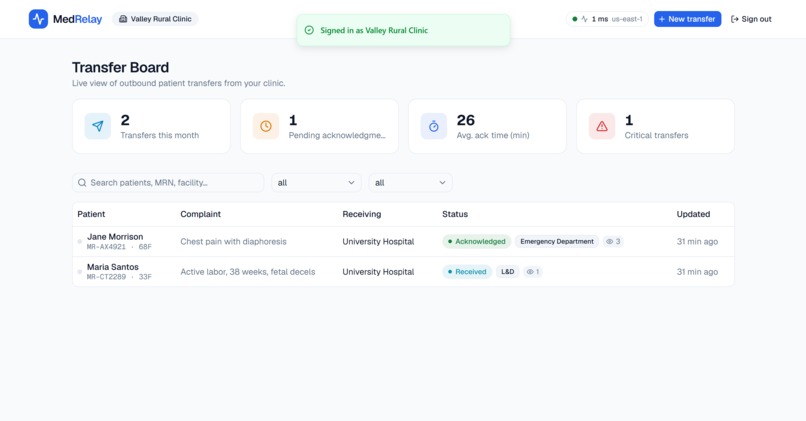Click the Updated column header
806x421 pixels.
point(693,214)
